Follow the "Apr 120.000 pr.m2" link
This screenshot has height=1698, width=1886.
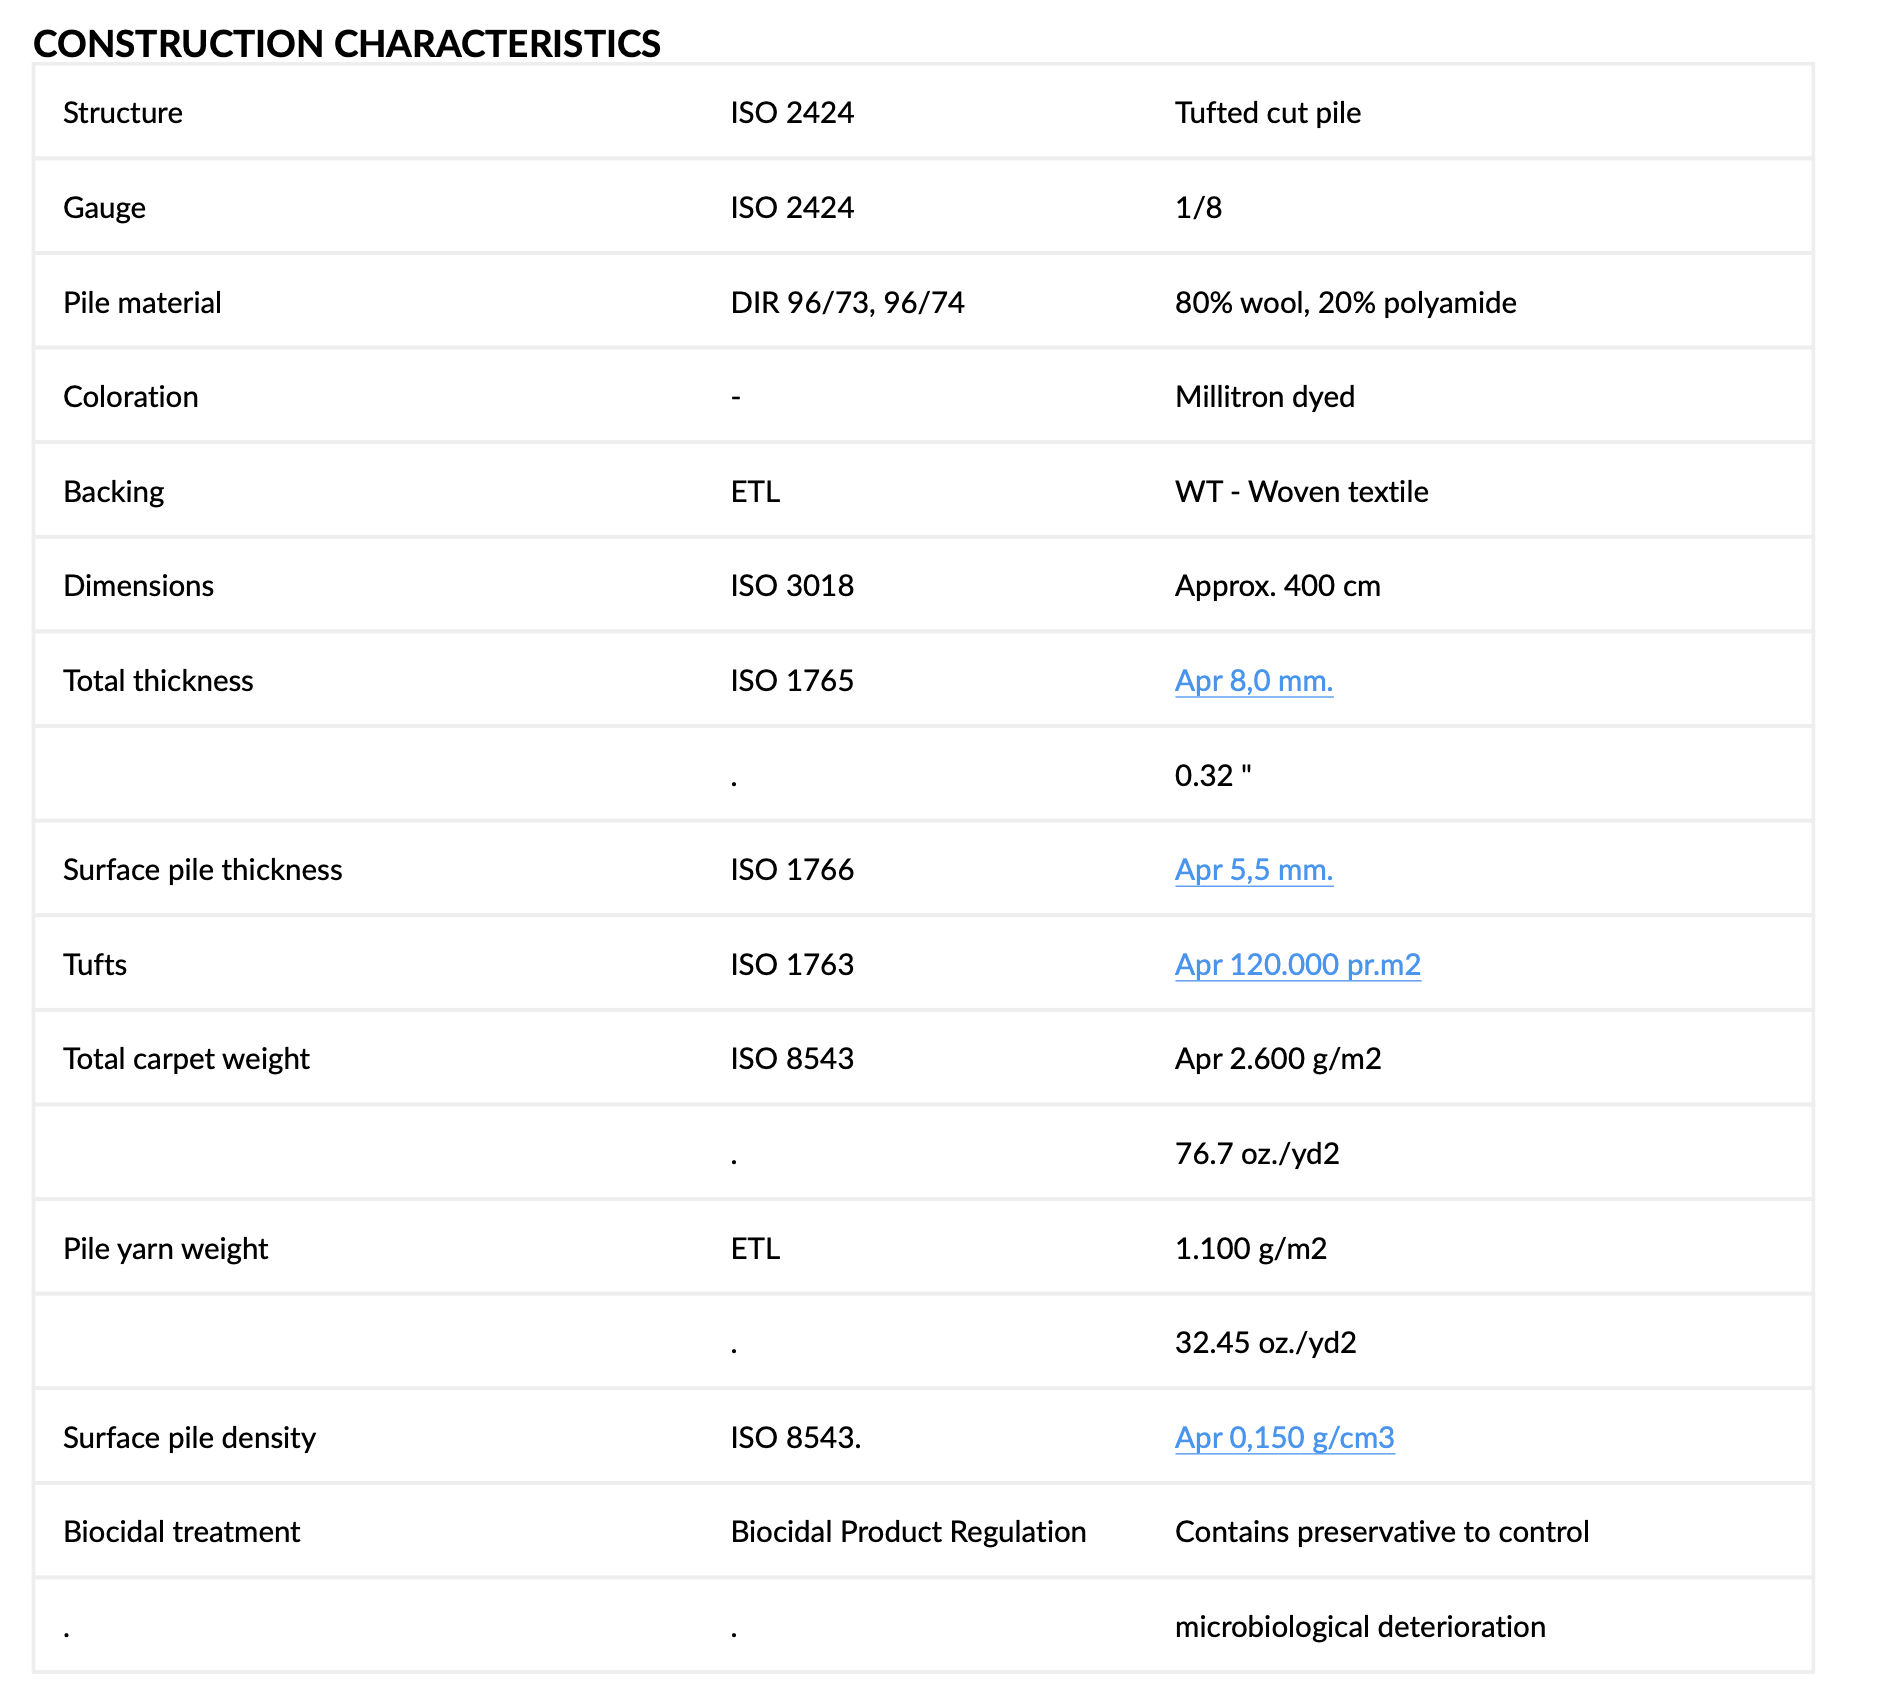1297,965
